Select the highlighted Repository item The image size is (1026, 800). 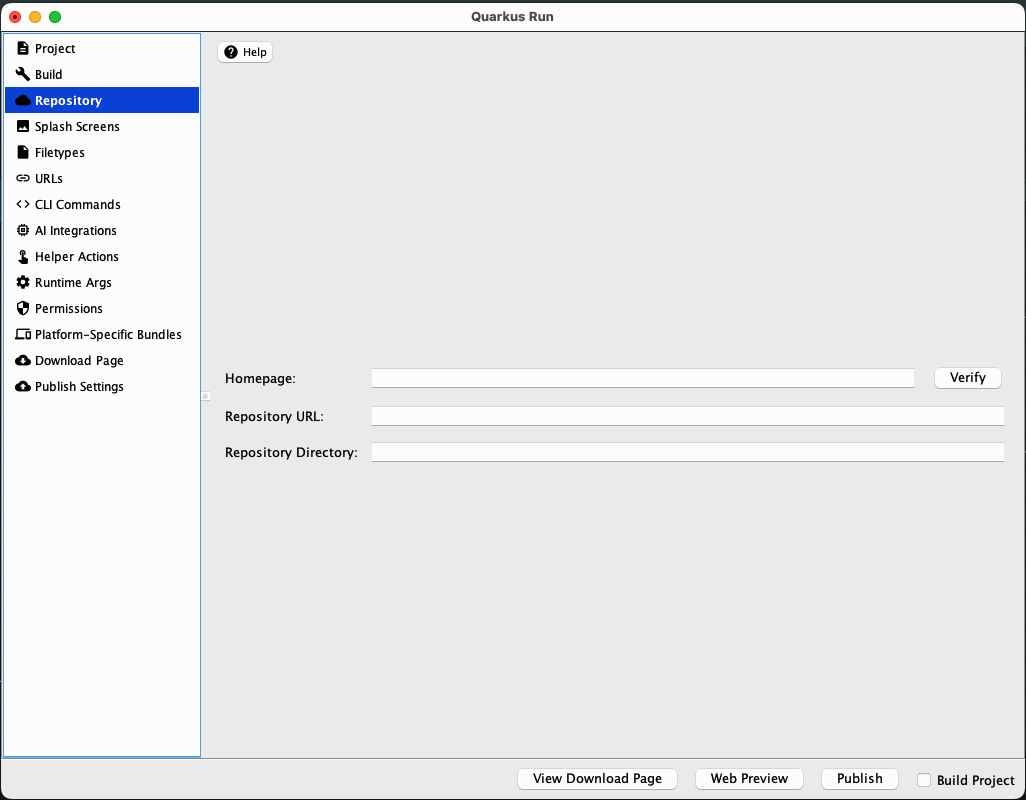[x=102, y=100]
